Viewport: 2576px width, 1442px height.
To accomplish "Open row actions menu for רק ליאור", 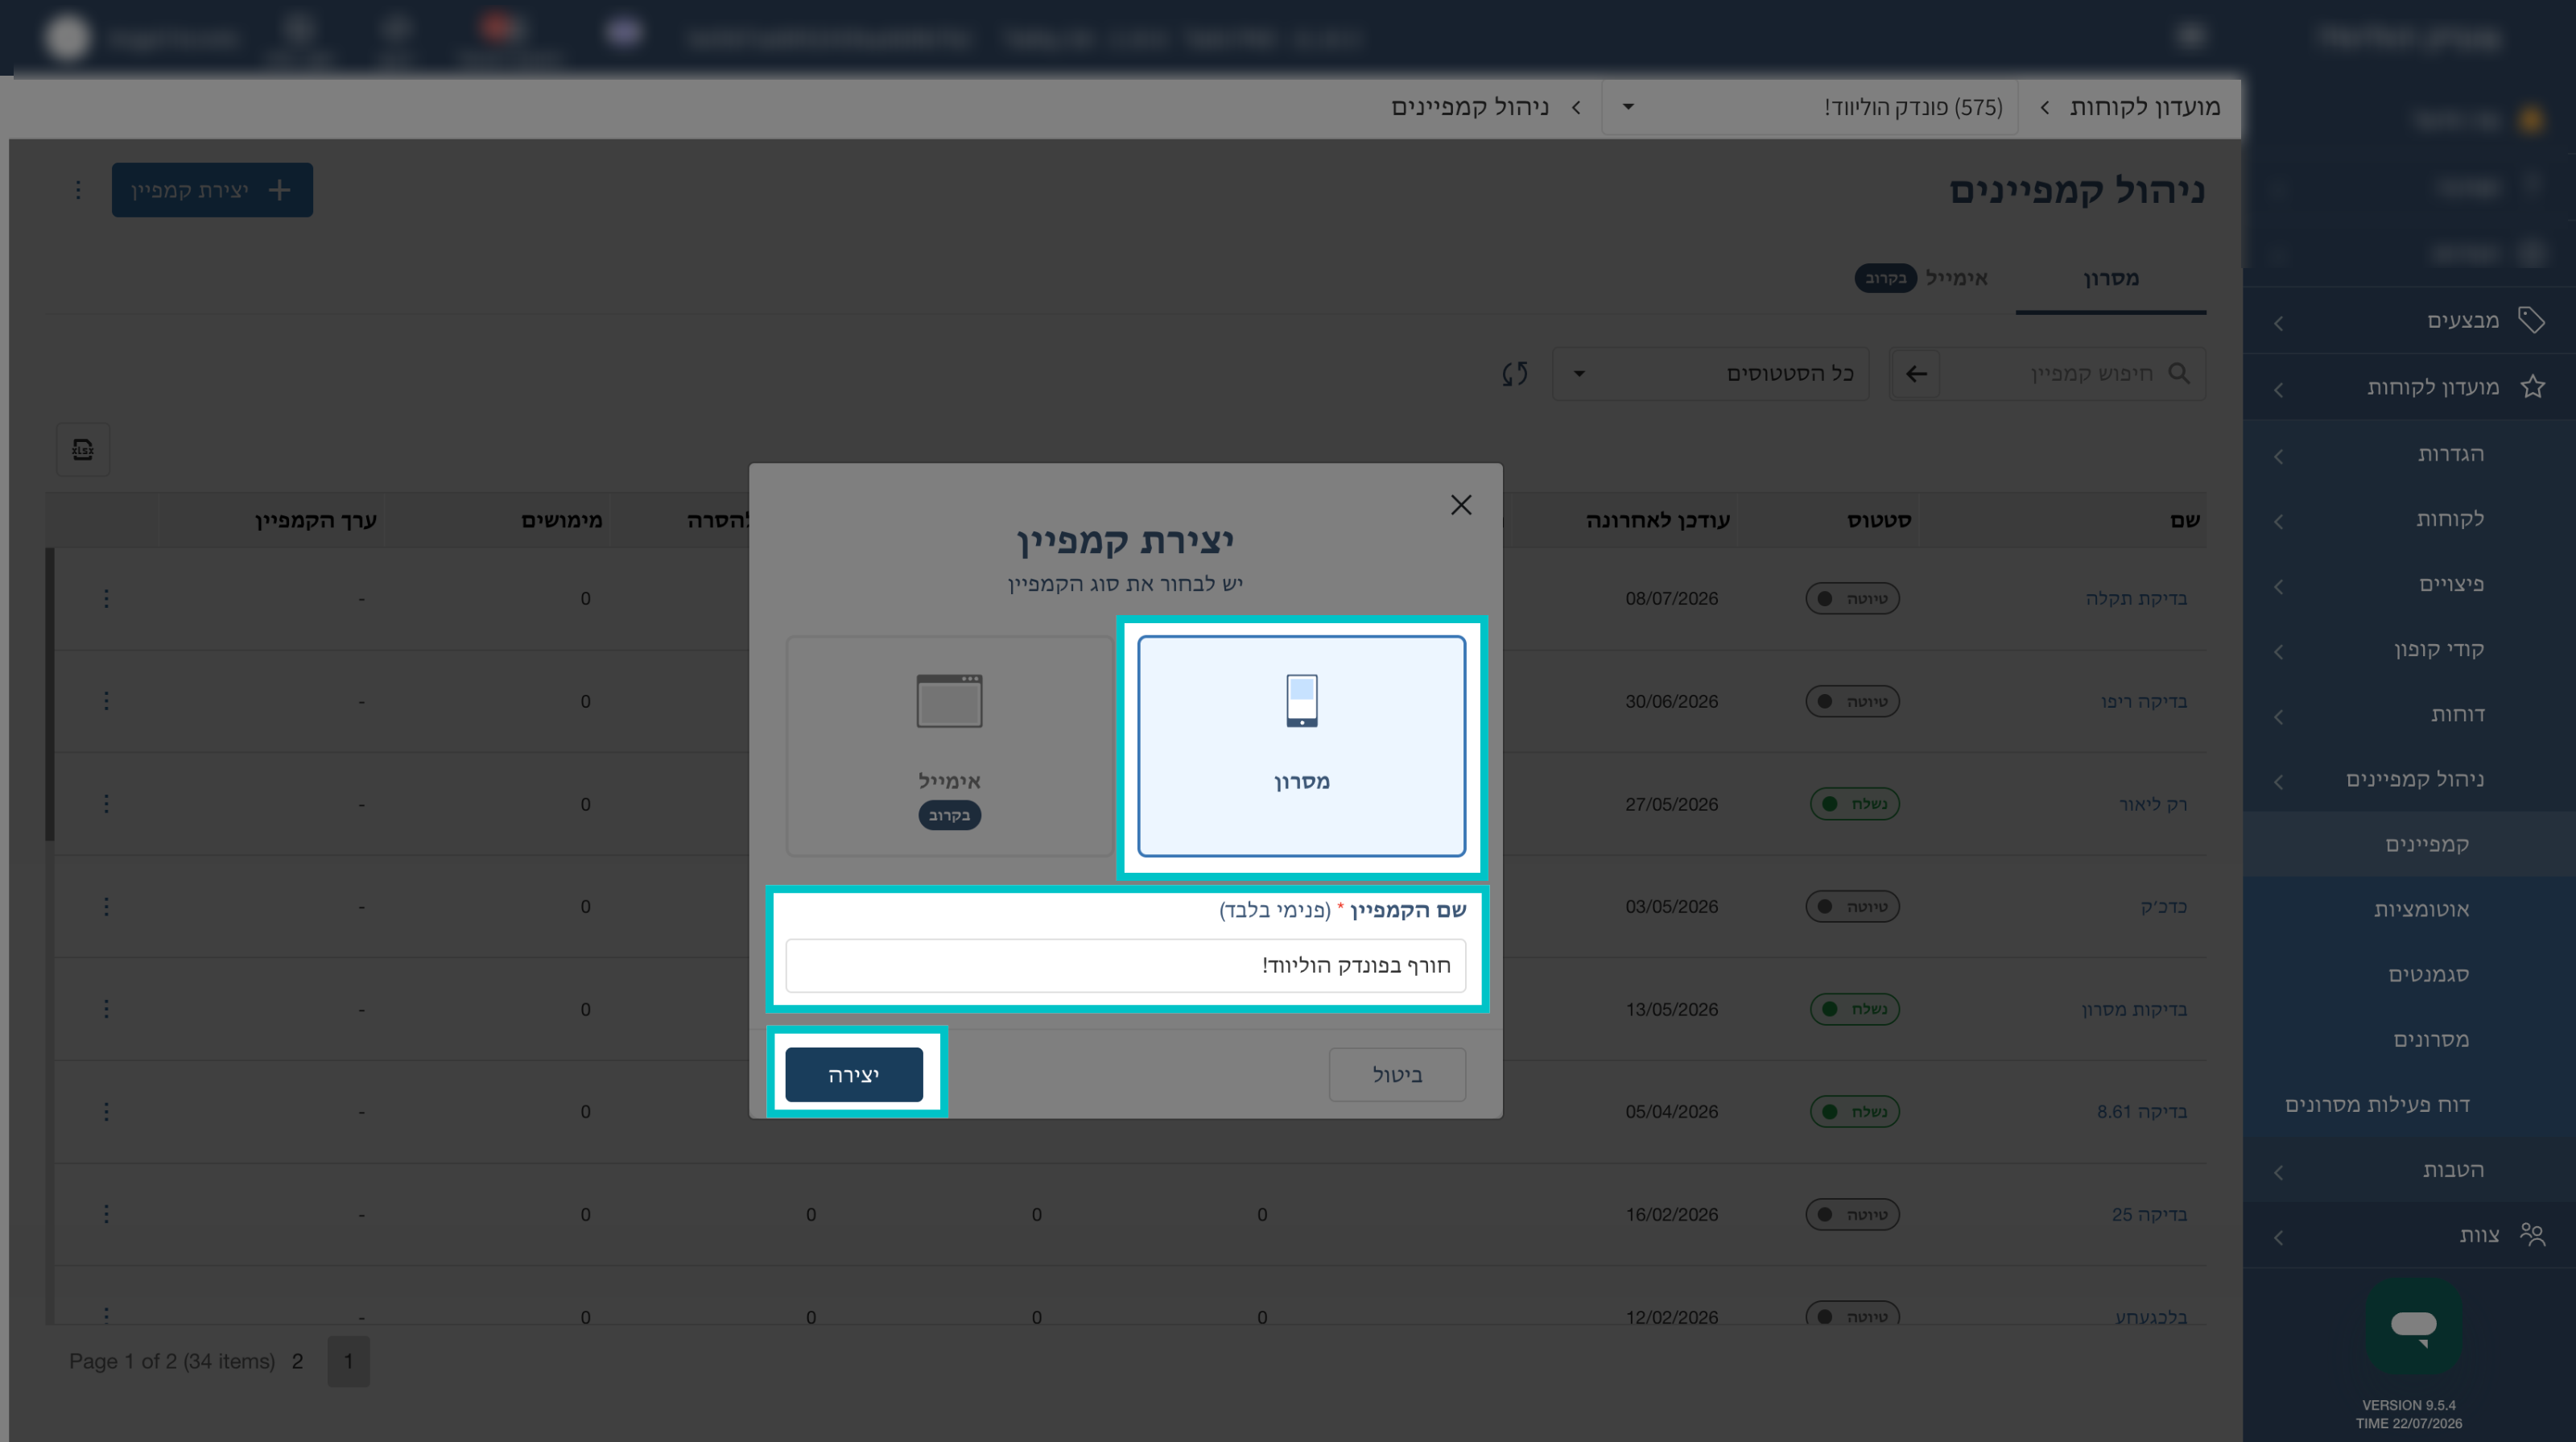I will [106, 804].
